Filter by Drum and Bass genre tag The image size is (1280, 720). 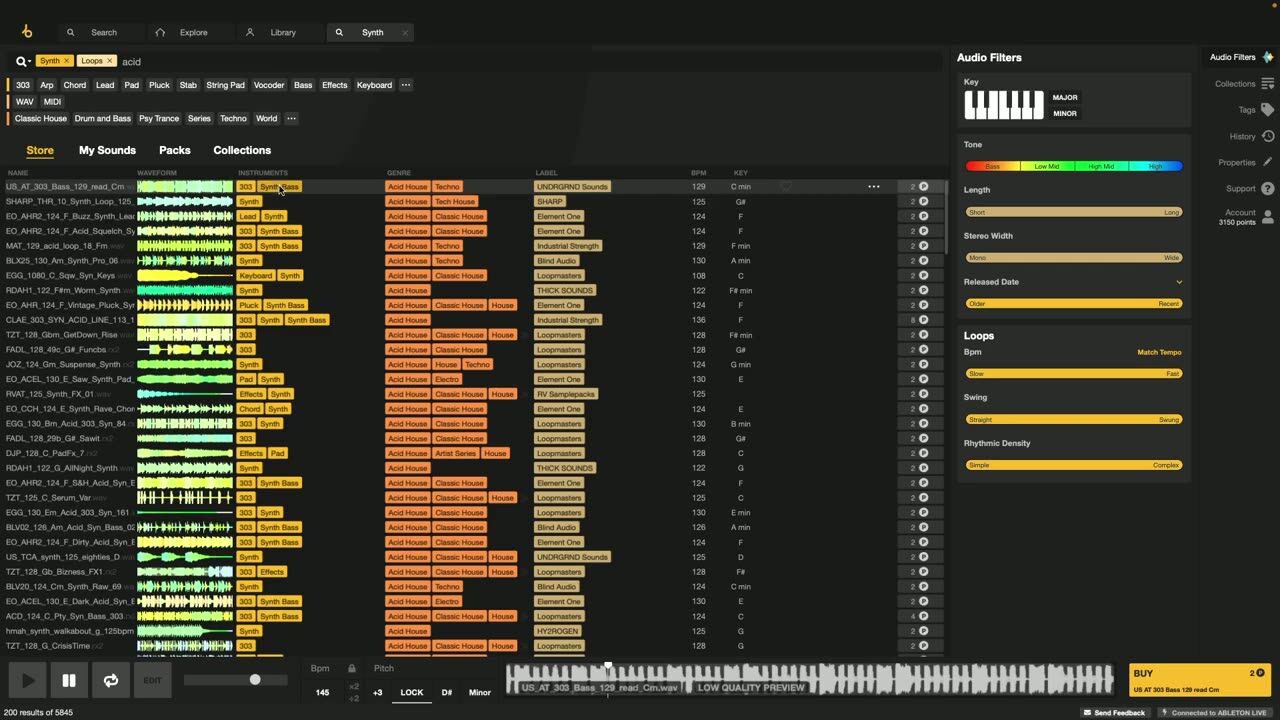coord(102,118)
